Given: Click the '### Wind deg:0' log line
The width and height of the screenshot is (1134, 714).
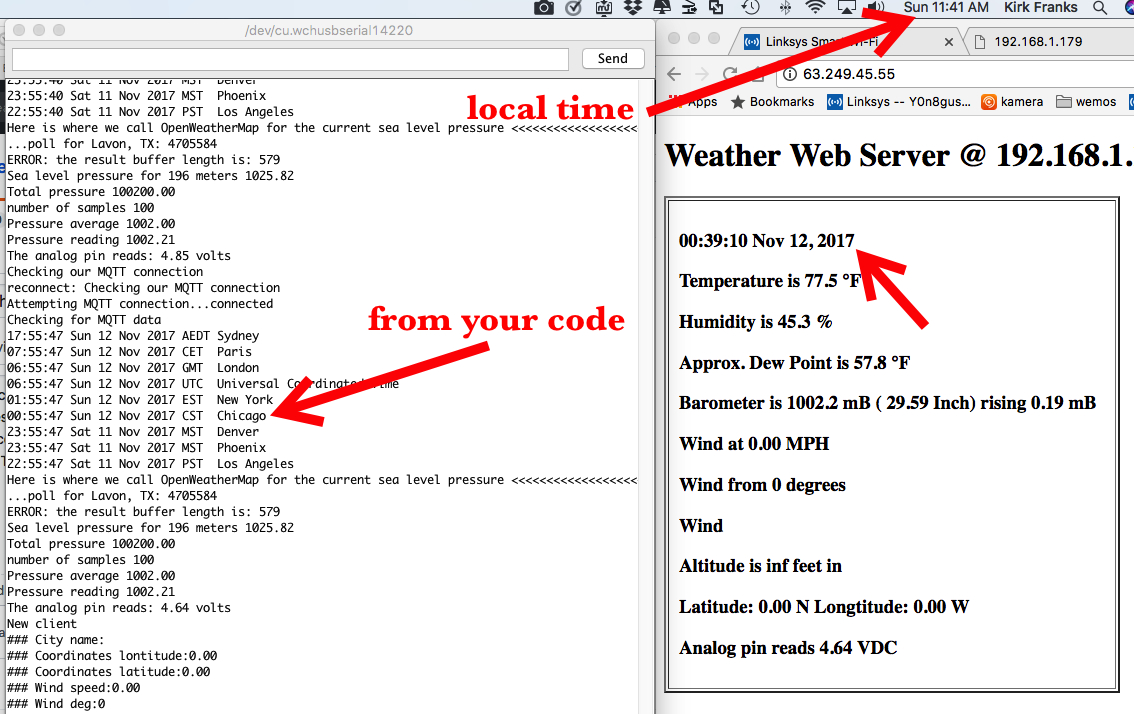Looking at the screenshot, I should (56, 703).
